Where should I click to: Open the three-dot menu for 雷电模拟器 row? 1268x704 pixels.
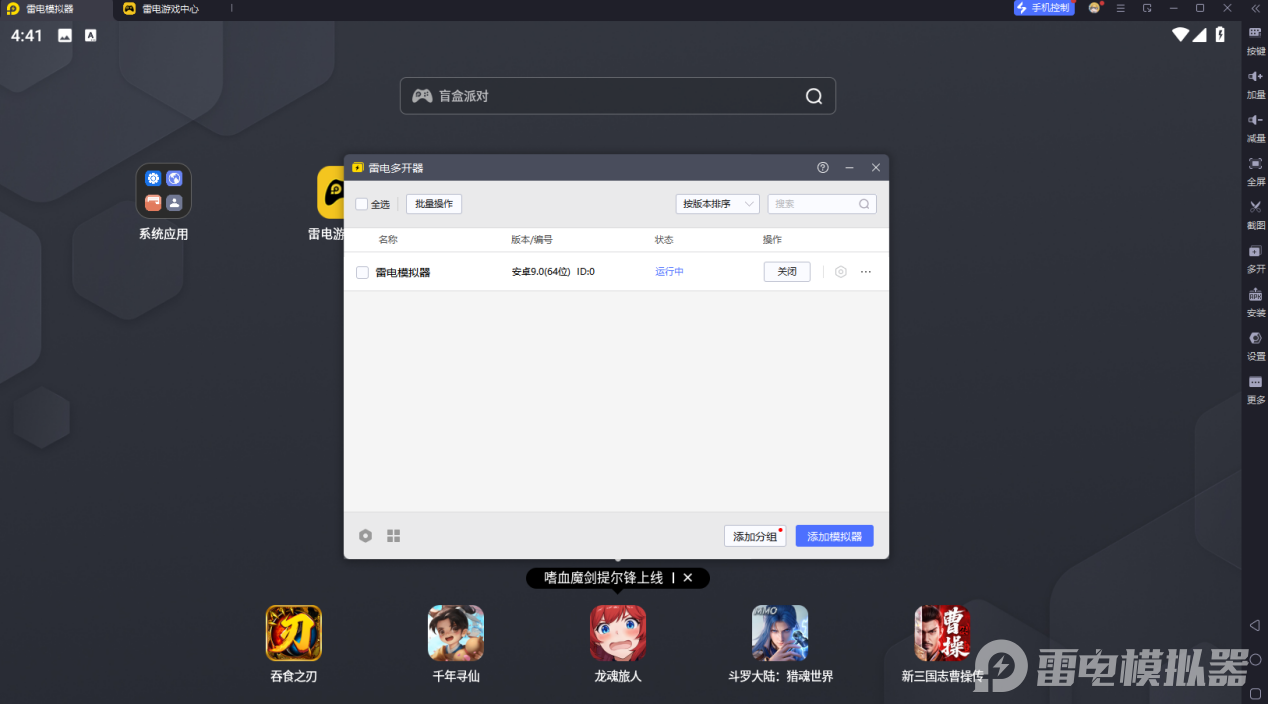[866, 271]
